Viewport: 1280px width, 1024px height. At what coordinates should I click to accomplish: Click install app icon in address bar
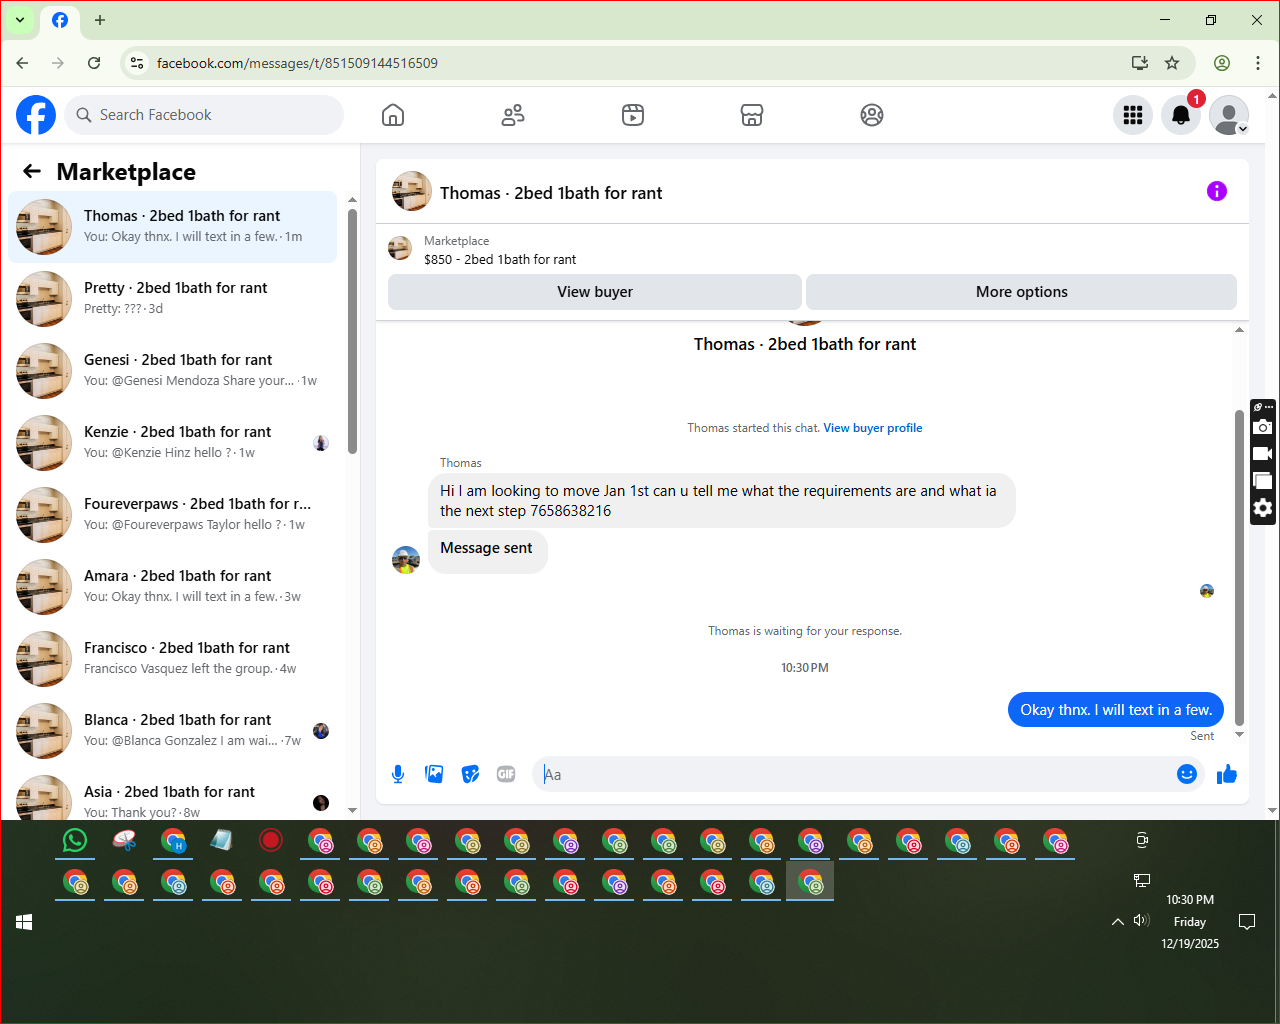point(1140,63)
